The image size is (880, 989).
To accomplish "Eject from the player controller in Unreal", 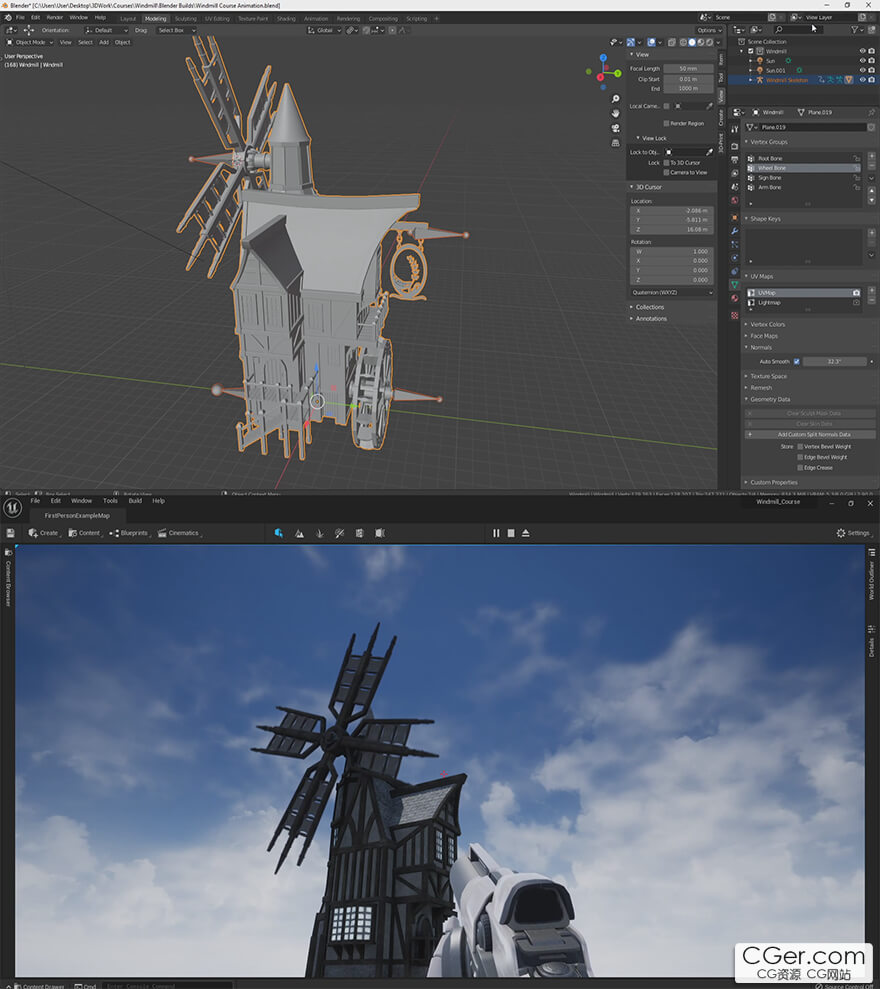I will 525,533.
